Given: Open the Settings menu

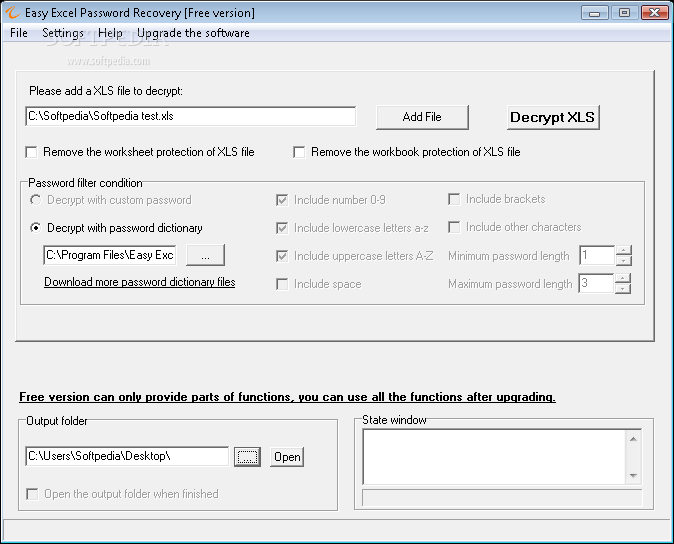Looking at the screenshot, I should click(63, 33).
